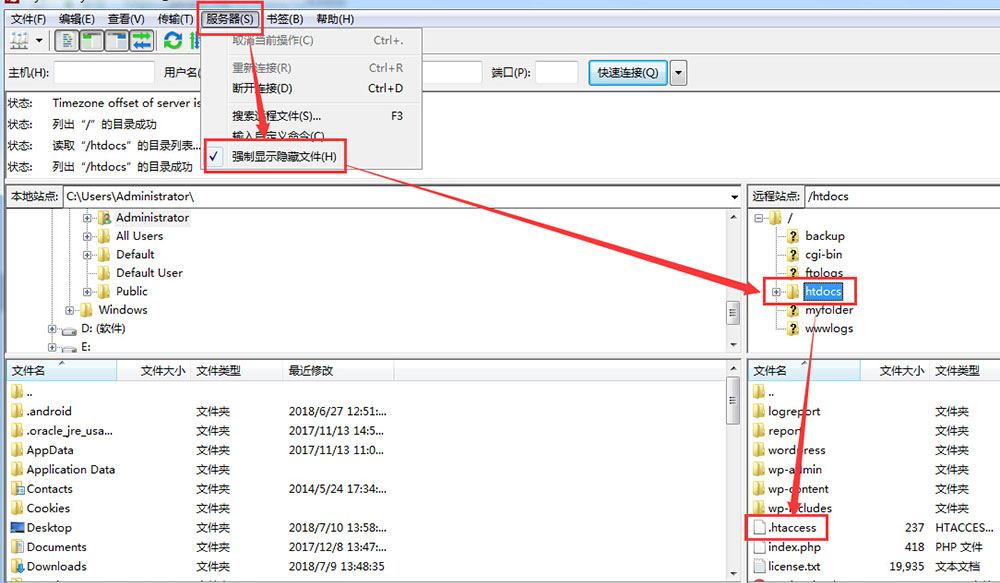This screenshot has width=1000, height=583.
Task: Toggle transfer queue display icon
Action: pos(141,41)
